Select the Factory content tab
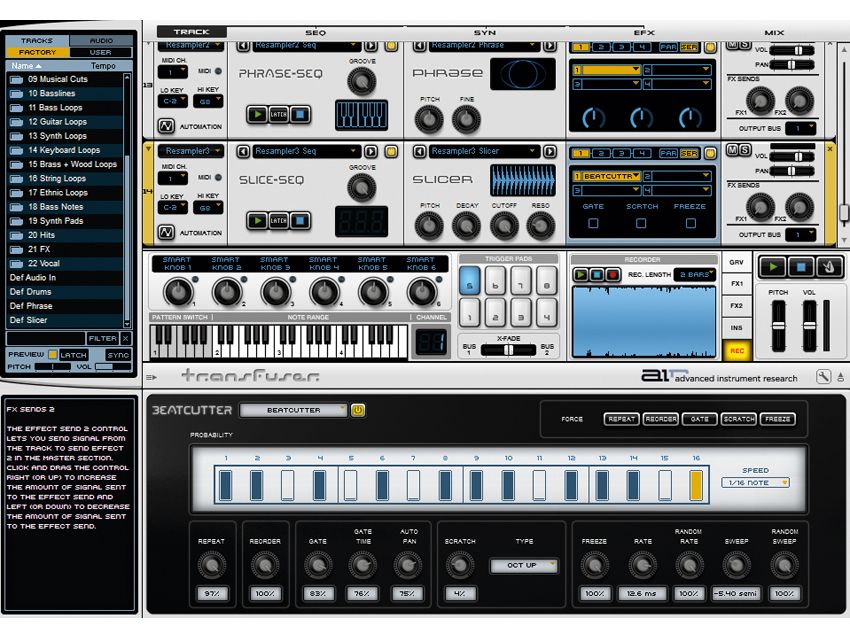The height and width of the screenshot is (638, 850). point(37,53)
